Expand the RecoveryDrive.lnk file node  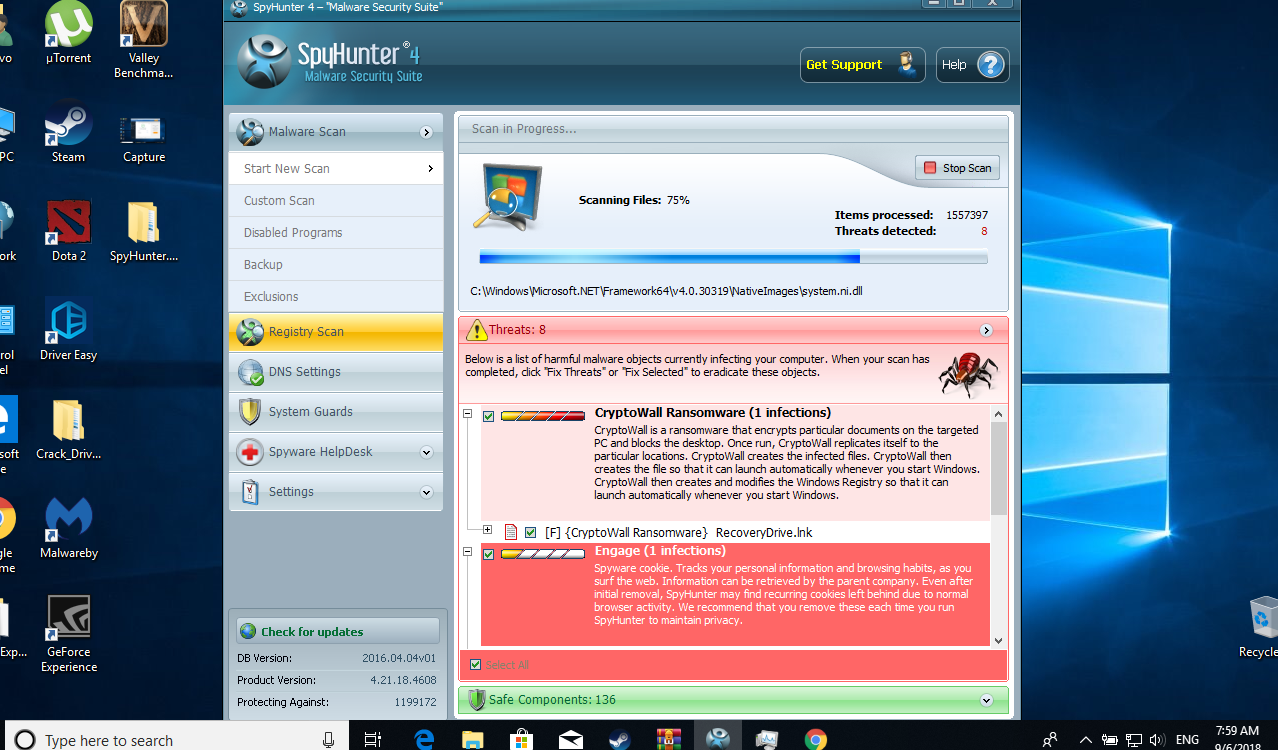point(488,530)
